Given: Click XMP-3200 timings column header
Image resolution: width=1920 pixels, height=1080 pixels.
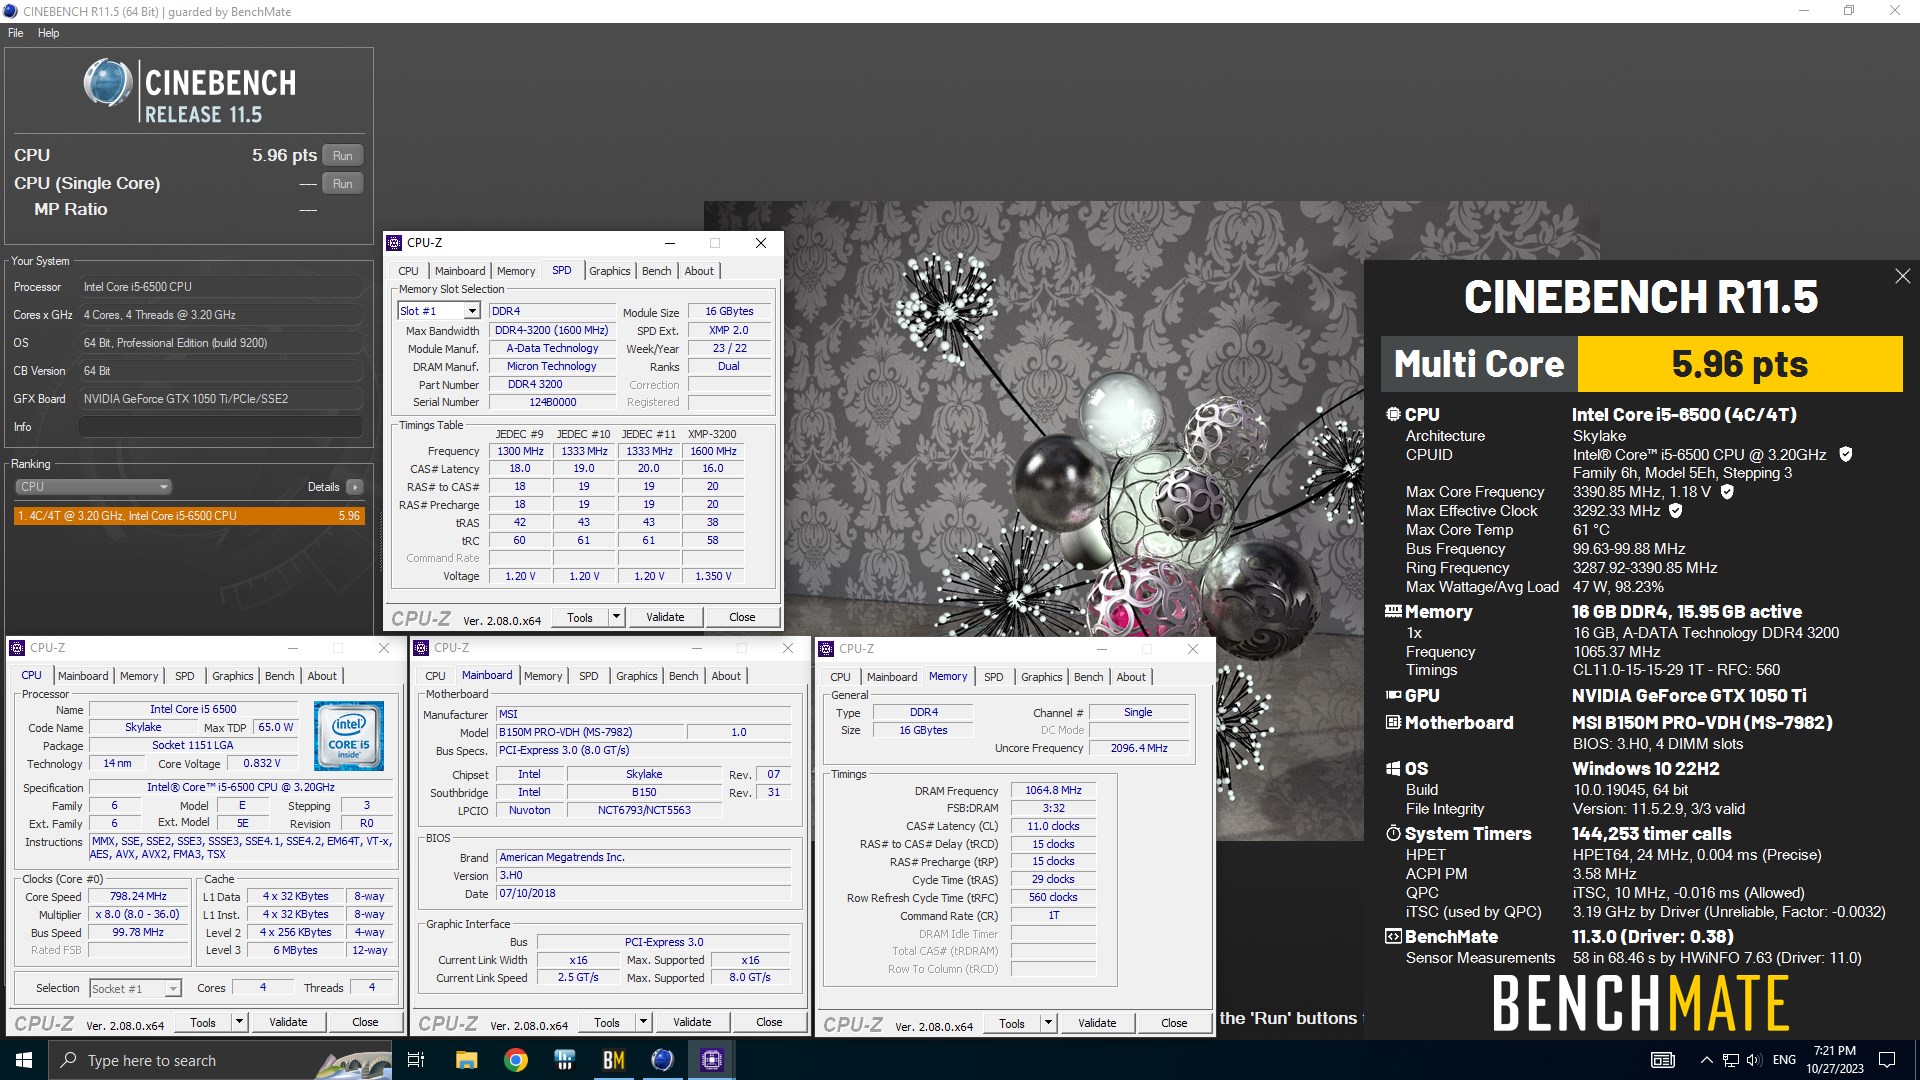Looking at the screenshot, I should (712, 434).
